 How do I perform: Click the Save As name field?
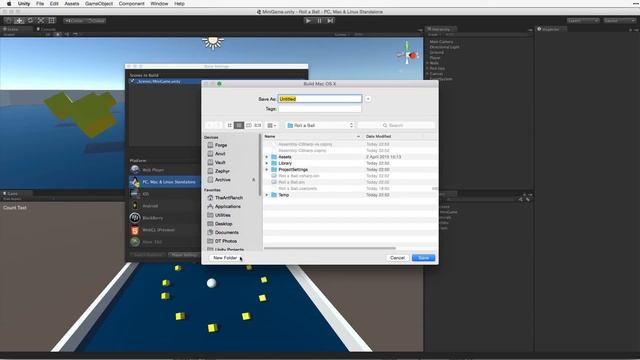click(320, 99)
